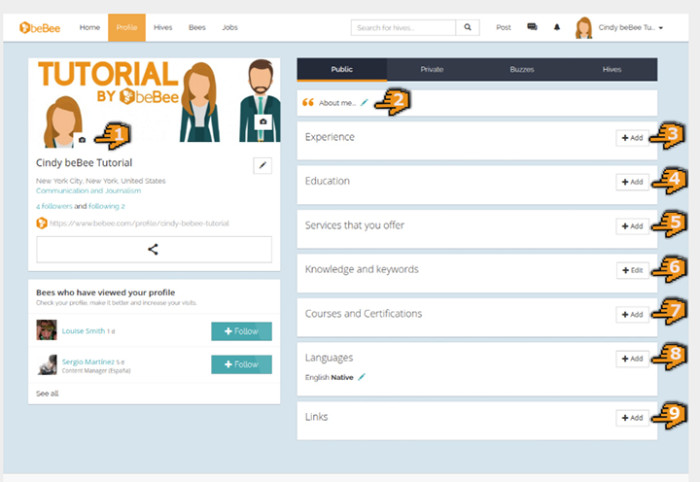
Task: Click the beBee hexagon icon beside URL
Action: (42, 223)
